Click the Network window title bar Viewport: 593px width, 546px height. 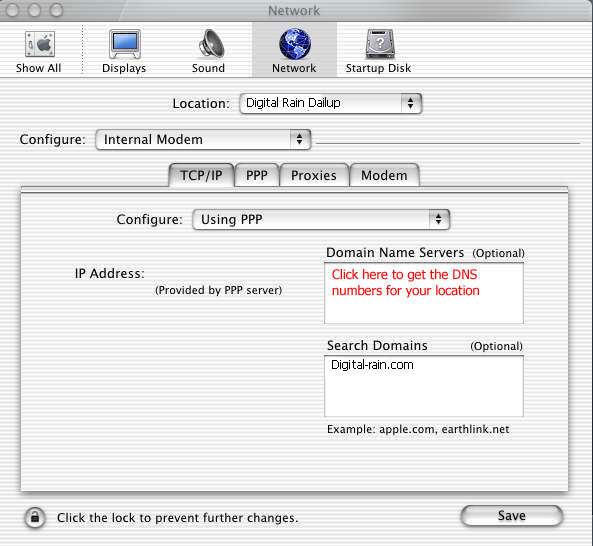[294, 11]
